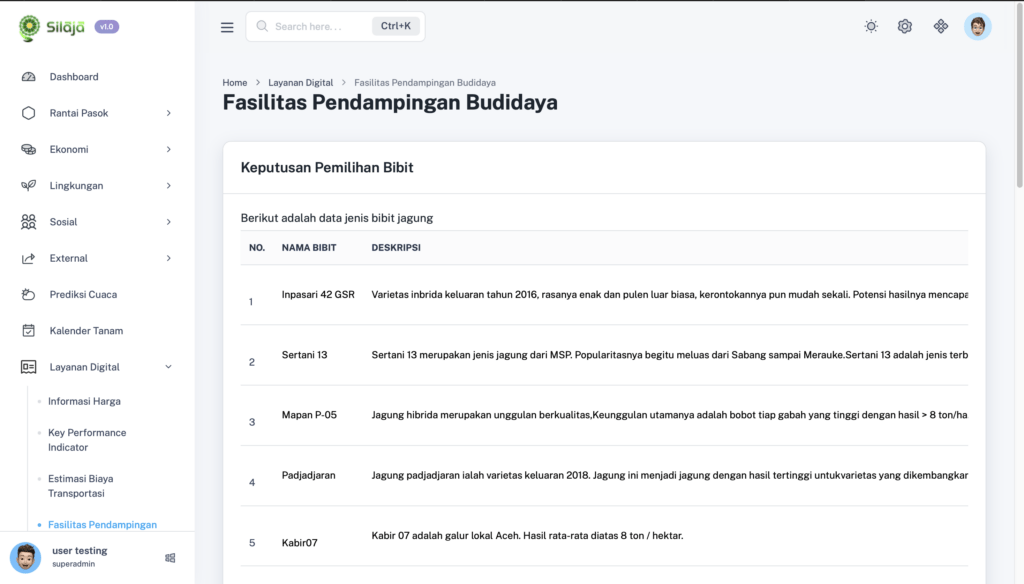Click the search input field
Viewport: 1024px width, 584px height.
310,27
